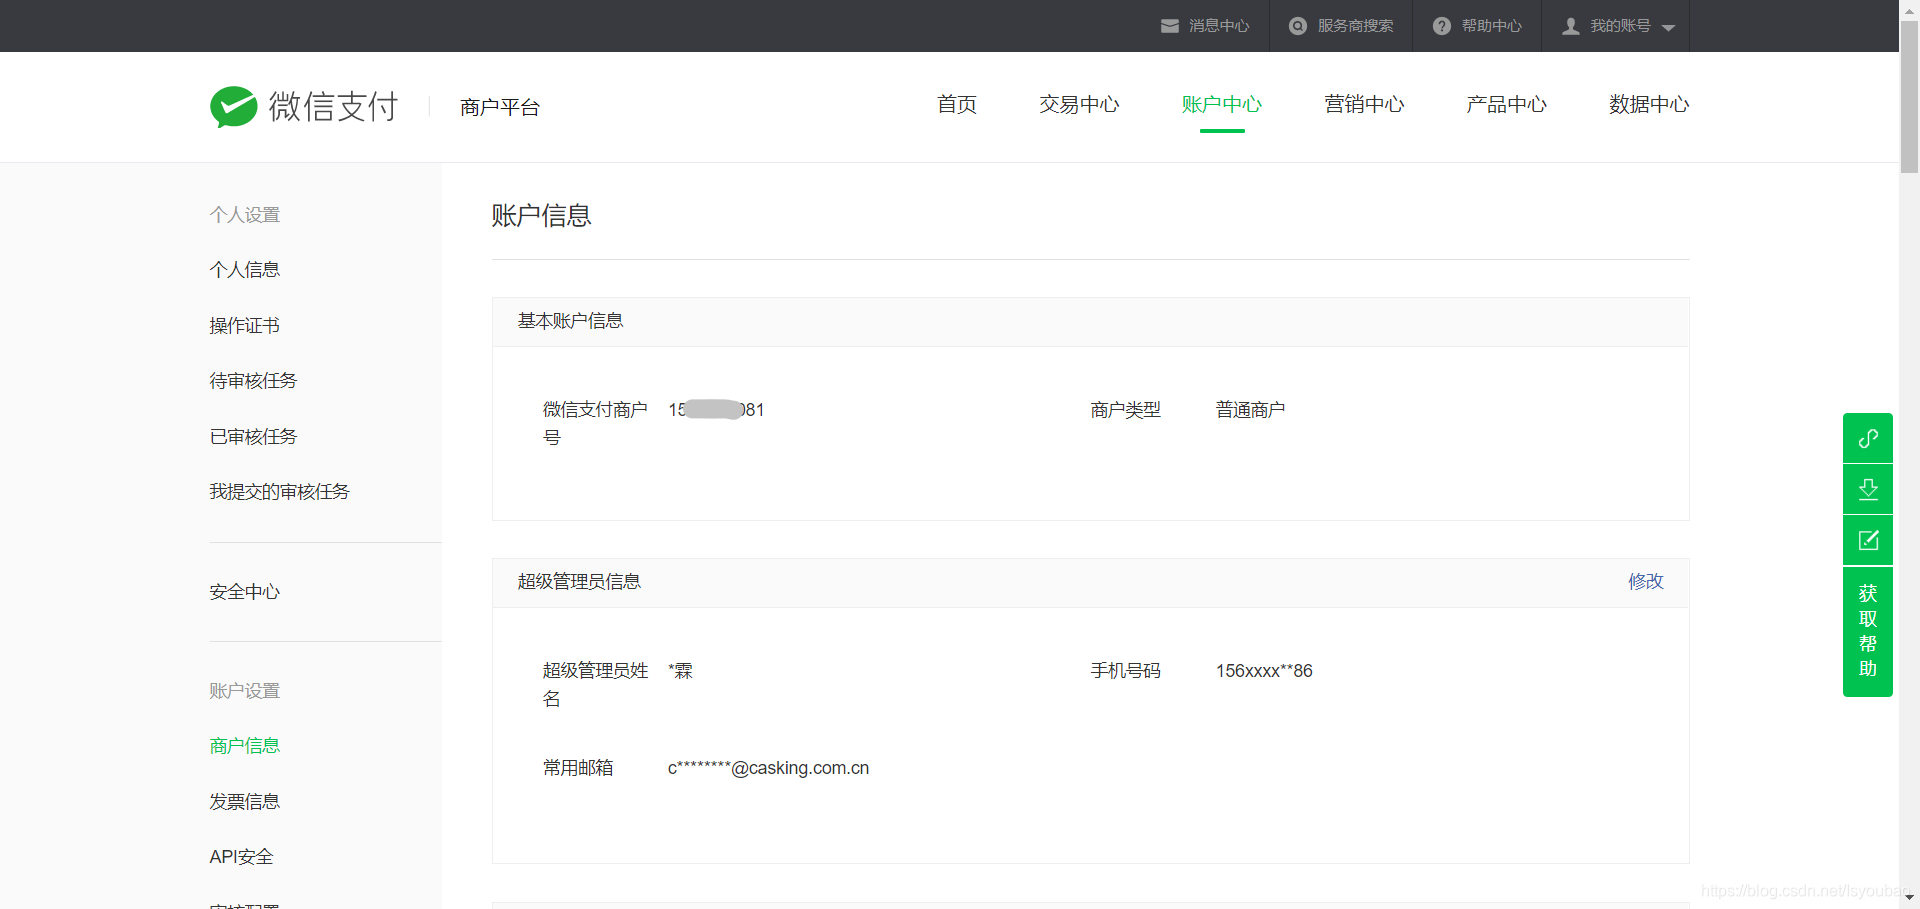Open 交易中心 navigation tab
1920x909 pixels.
(x=1079, y=104)
